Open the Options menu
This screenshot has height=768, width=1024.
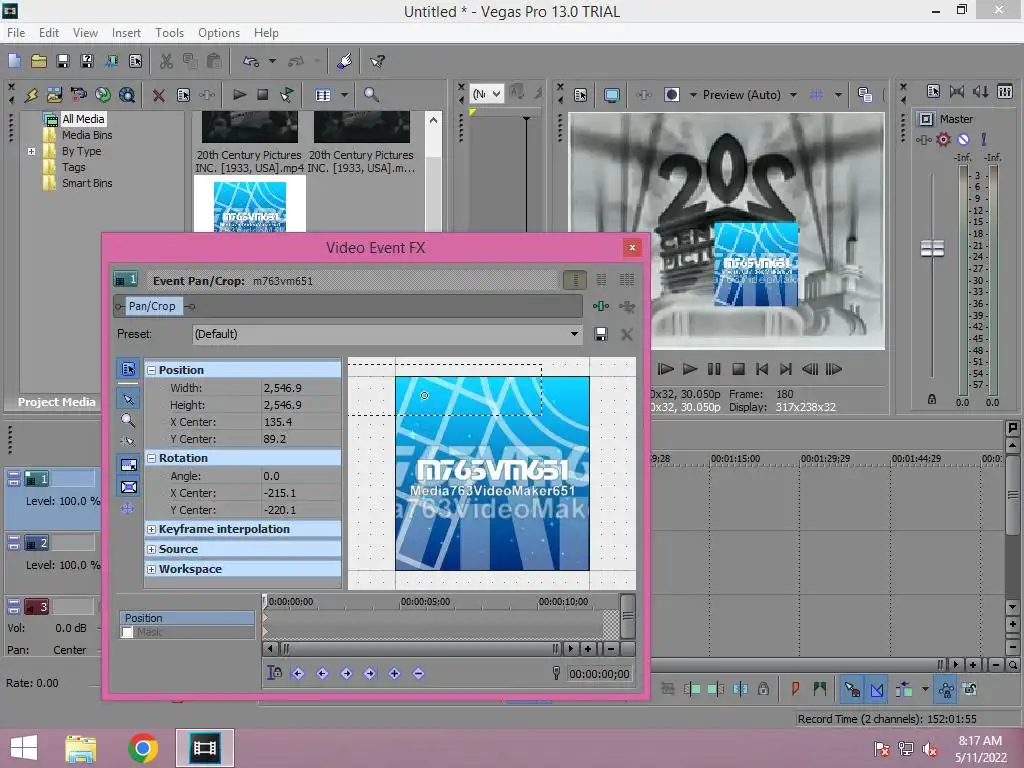pyautogui.click(x=219, y=33)
